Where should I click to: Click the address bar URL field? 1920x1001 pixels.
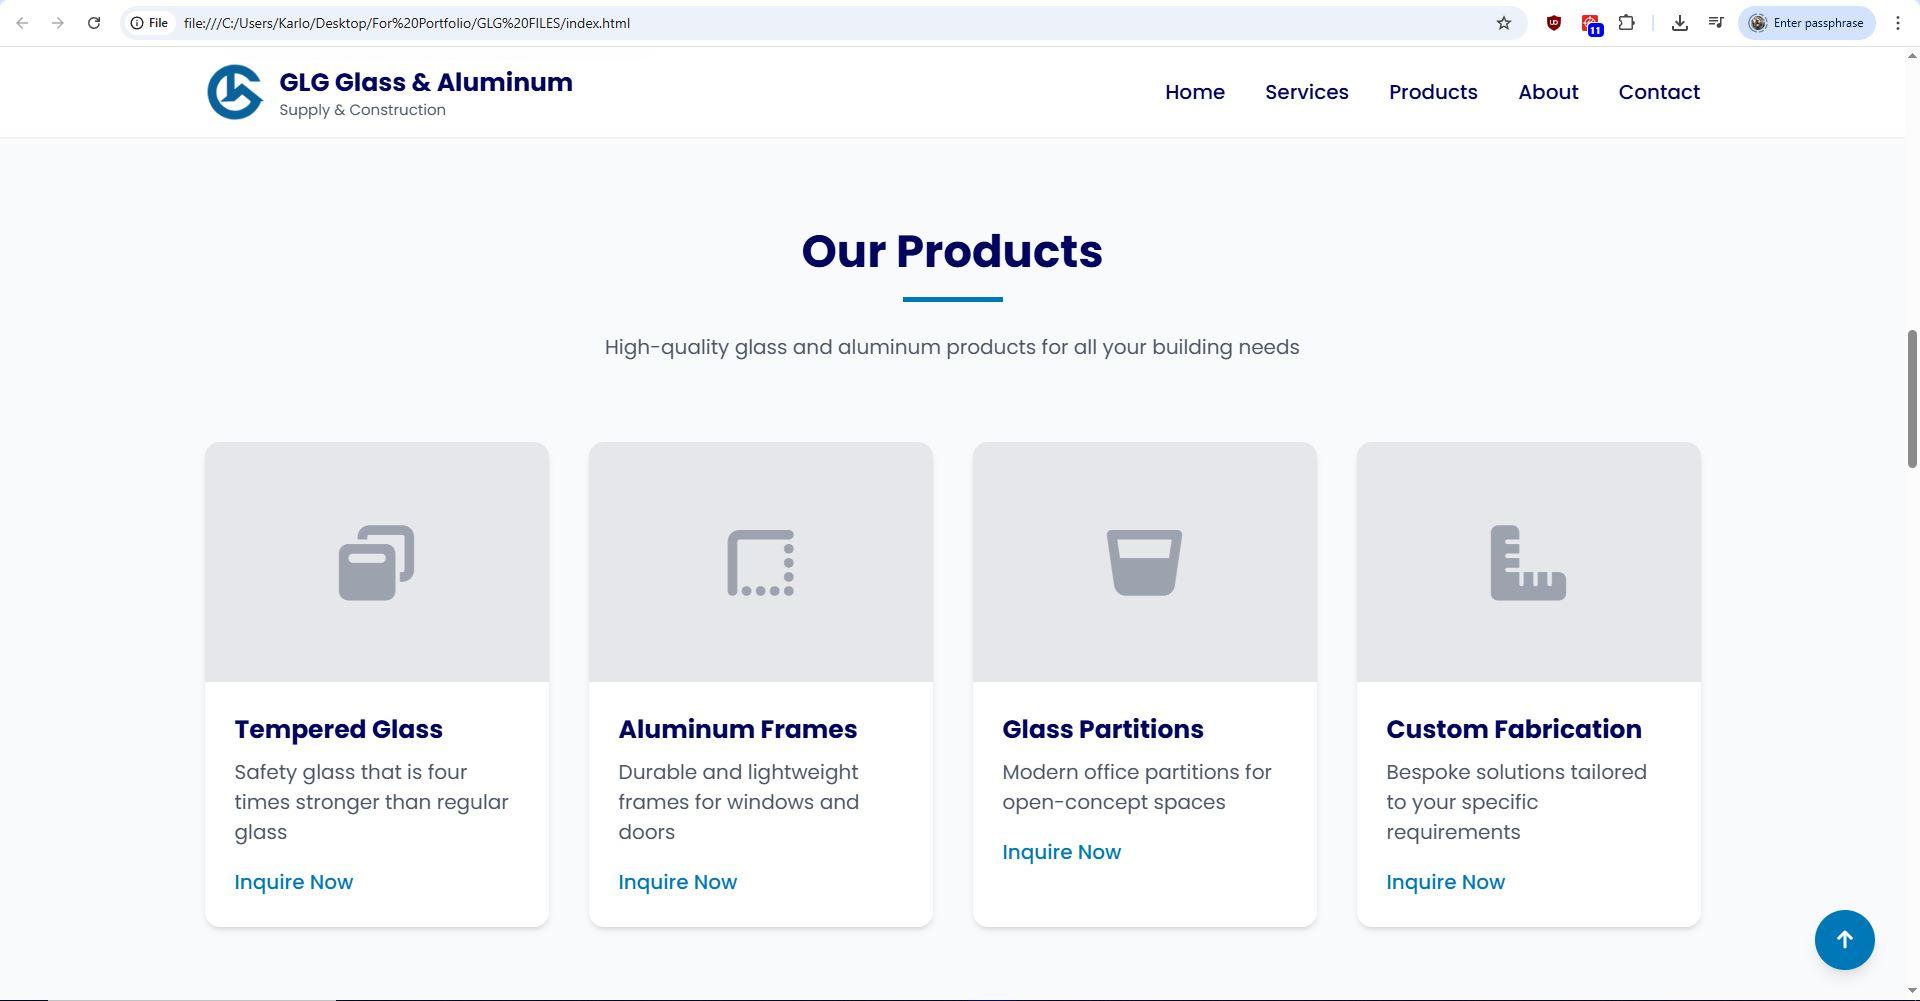click(830, 23)
